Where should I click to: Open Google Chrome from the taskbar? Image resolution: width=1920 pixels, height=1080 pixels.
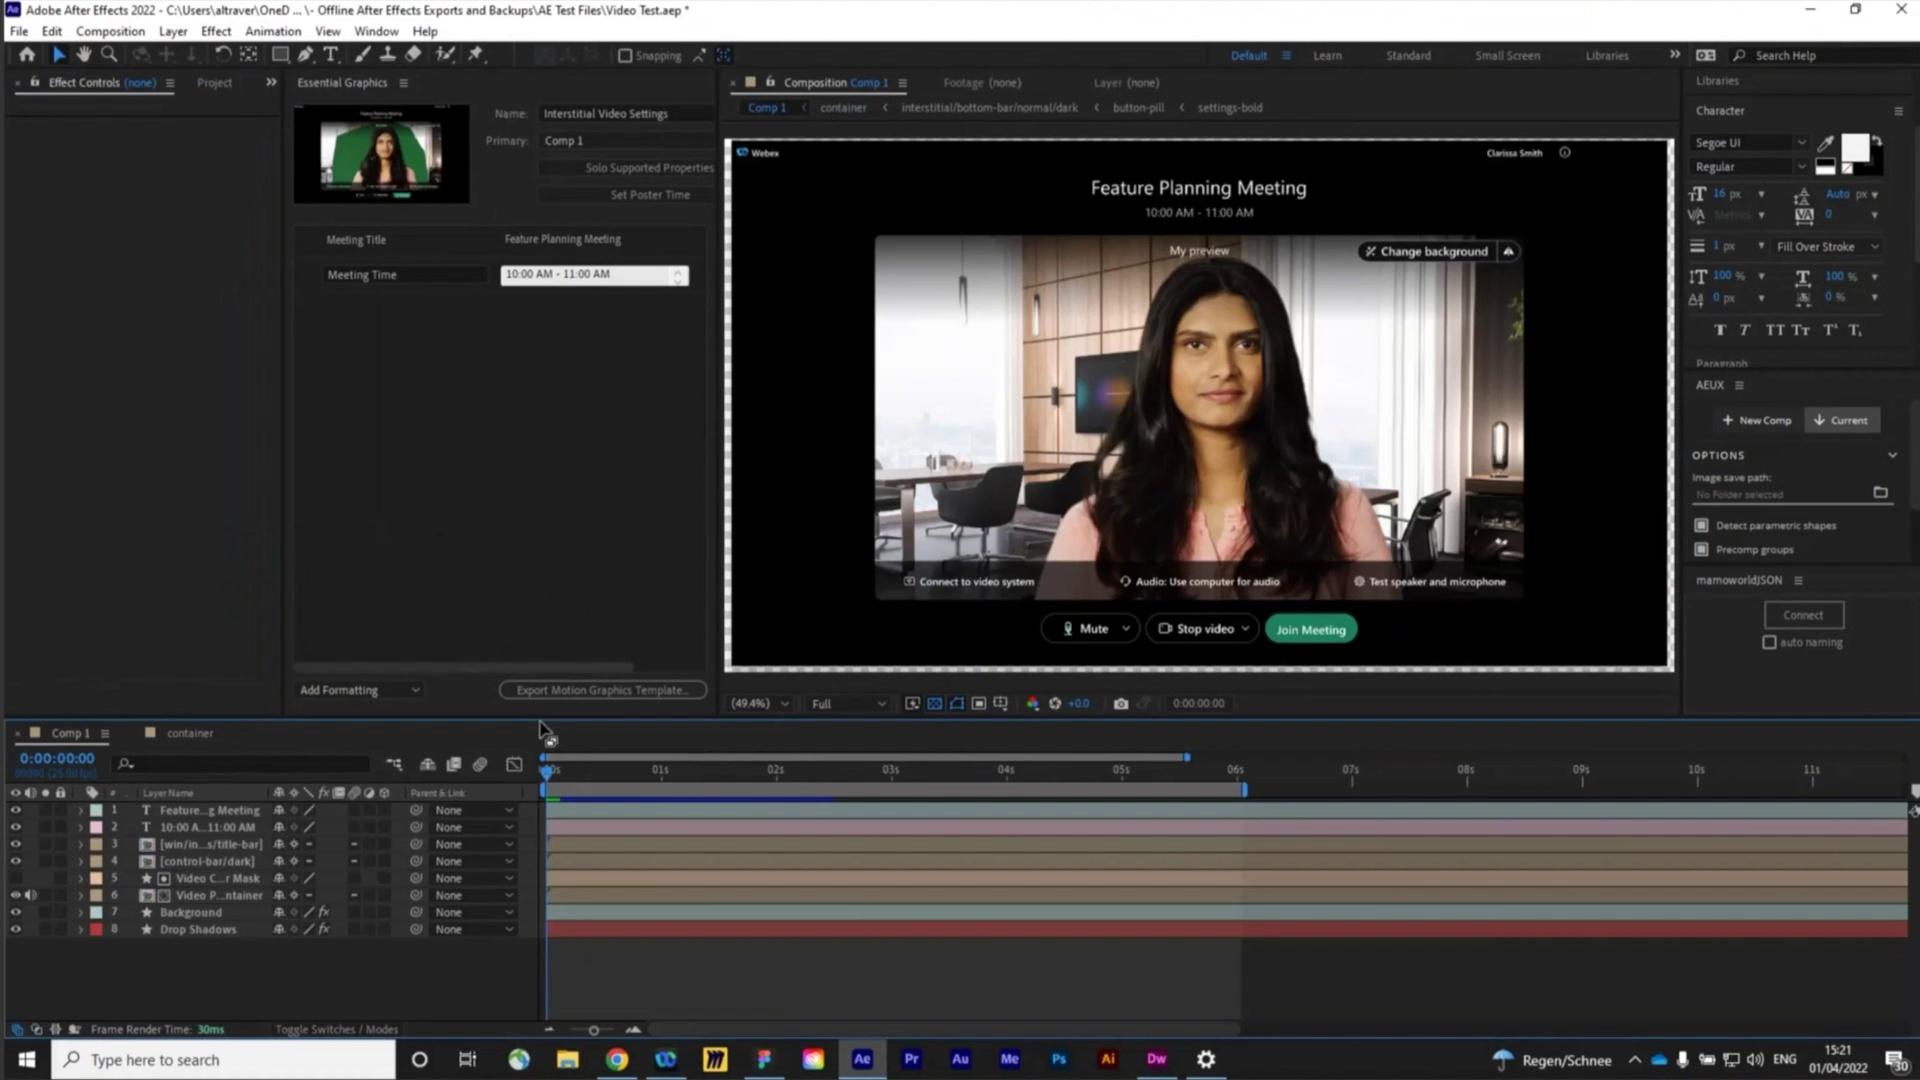pyautogui.click(x=617, y=1059)
